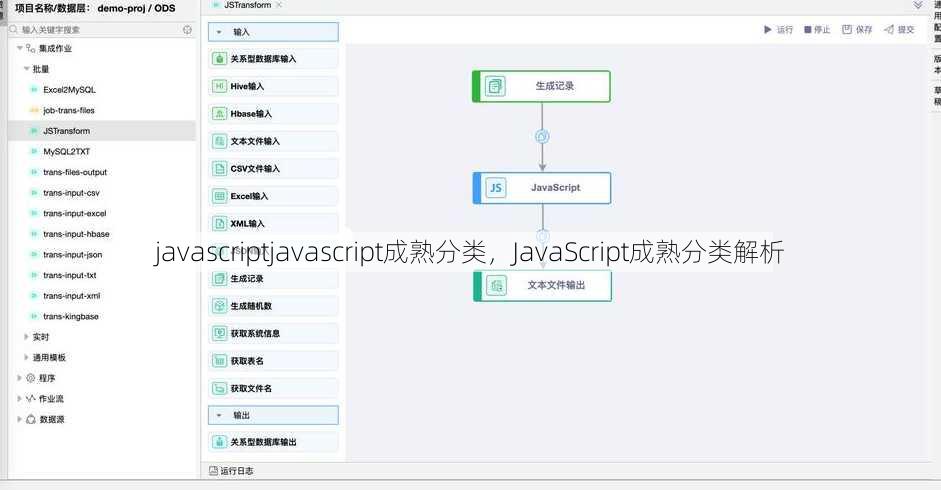941x490 pixels.
Task: Open trans-kingbase job
Action: coord(71,316)
